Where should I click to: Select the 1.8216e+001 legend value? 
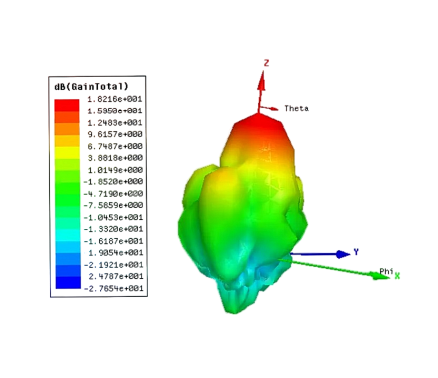(115, 99)
